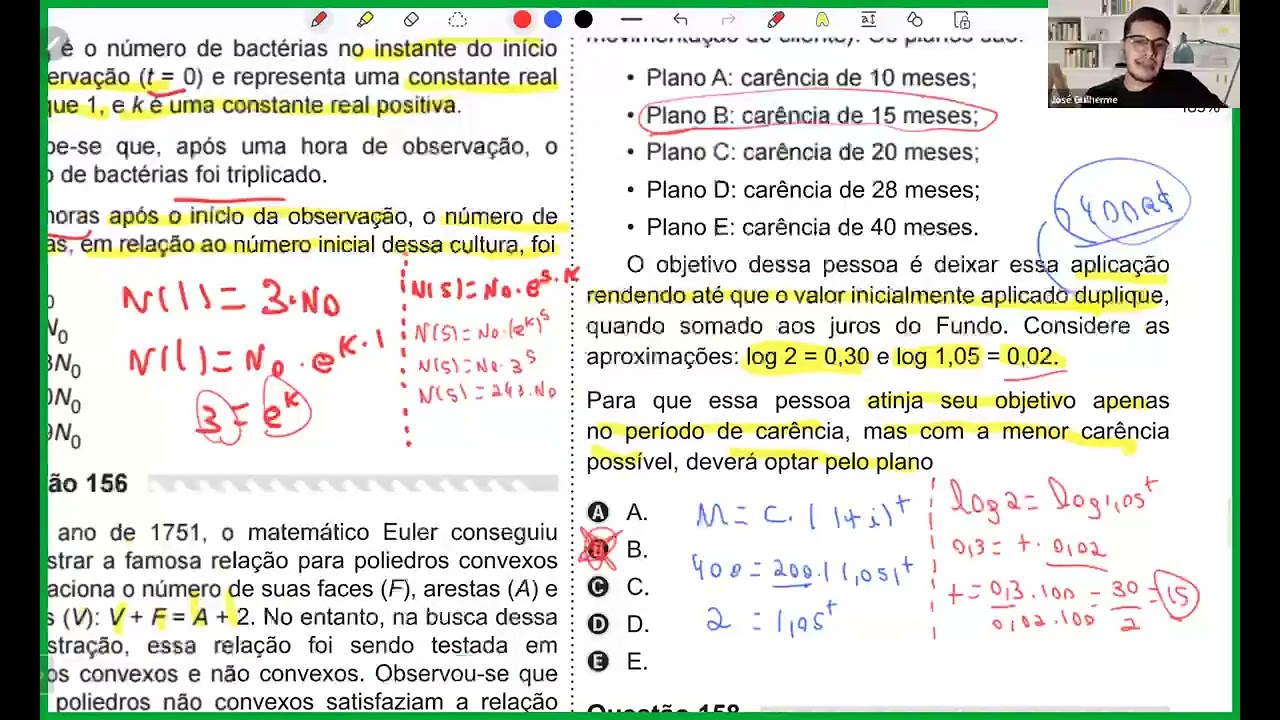The width and height of the screenshot is (1280, 720).
Task: Open the shapes tool
Action: coord(915,19)
